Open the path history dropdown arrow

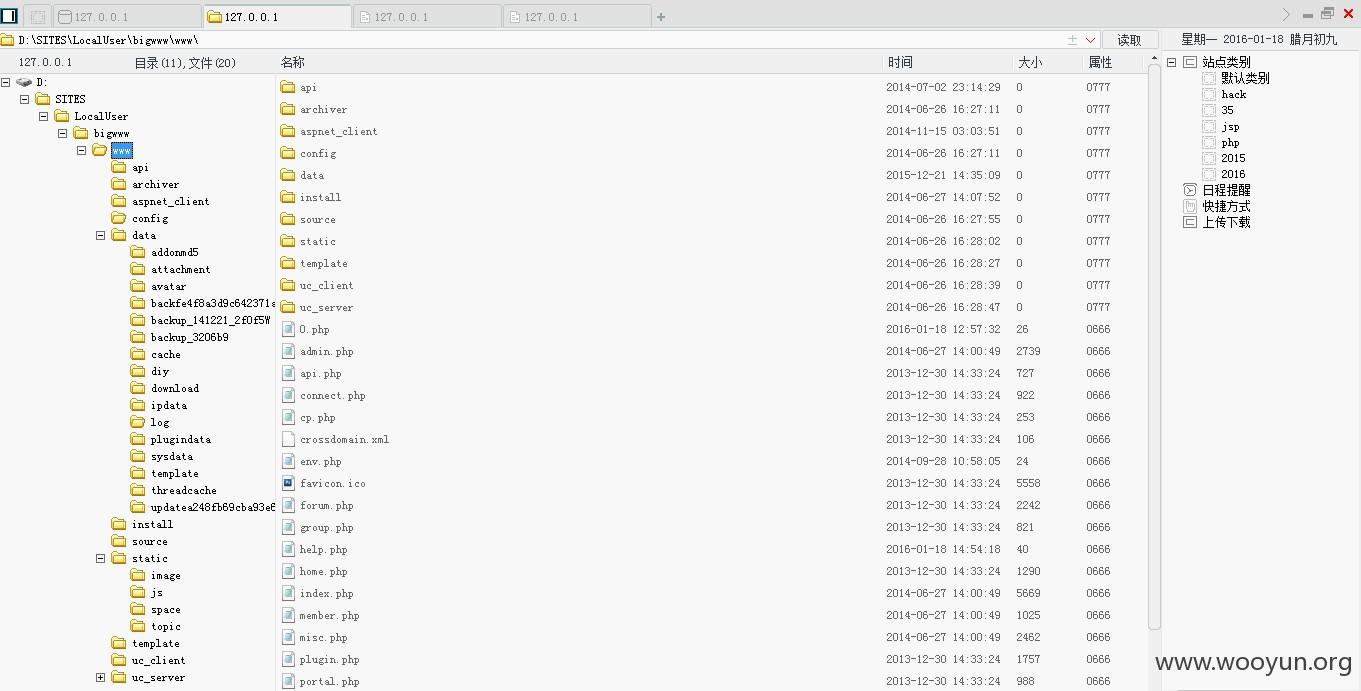[1090, 40]
